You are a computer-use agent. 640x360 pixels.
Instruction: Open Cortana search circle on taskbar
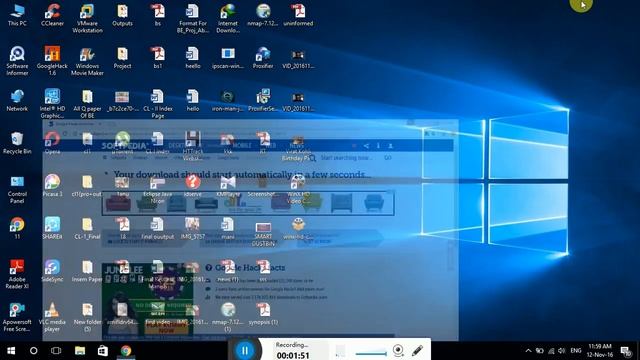pos(33,351)
